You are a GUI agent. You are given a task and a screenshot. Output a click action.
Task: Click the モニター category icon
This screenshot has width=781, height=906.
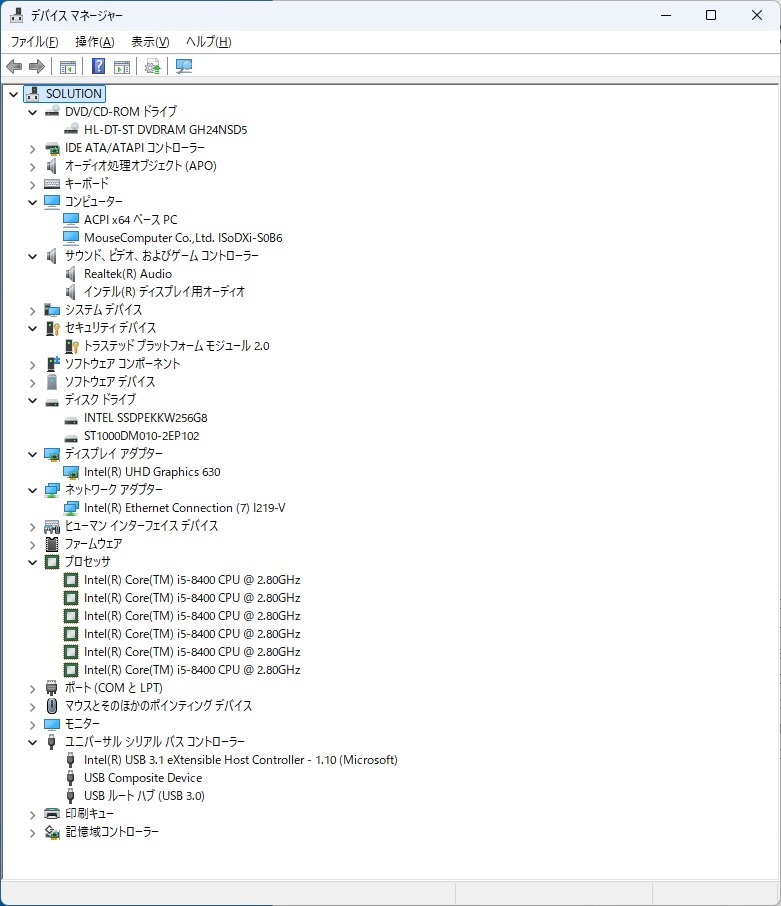point(52,724)
